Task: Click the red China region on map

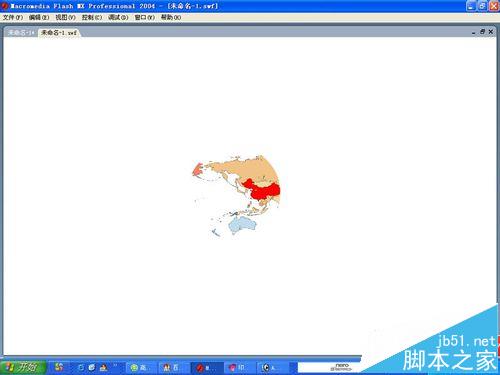Action: point(262,191)
